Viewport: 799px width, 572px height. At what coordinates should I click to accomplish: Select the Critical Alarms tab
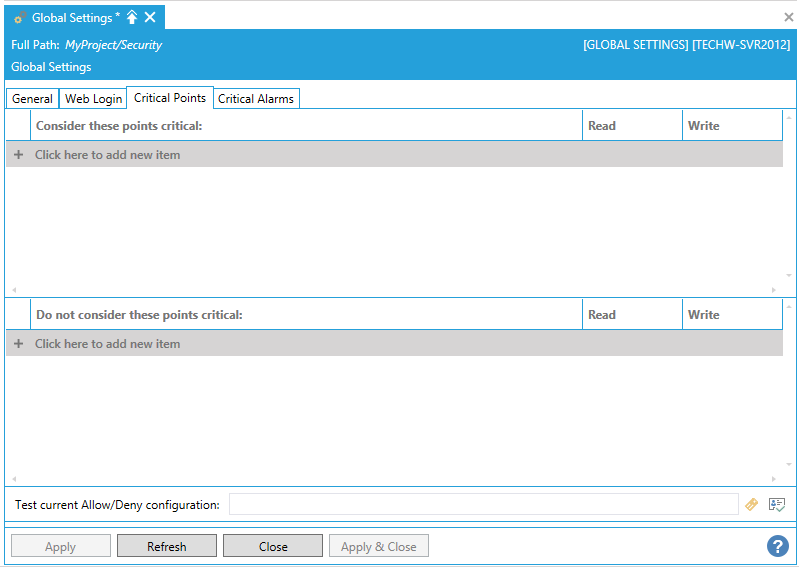tap(256, 99)
